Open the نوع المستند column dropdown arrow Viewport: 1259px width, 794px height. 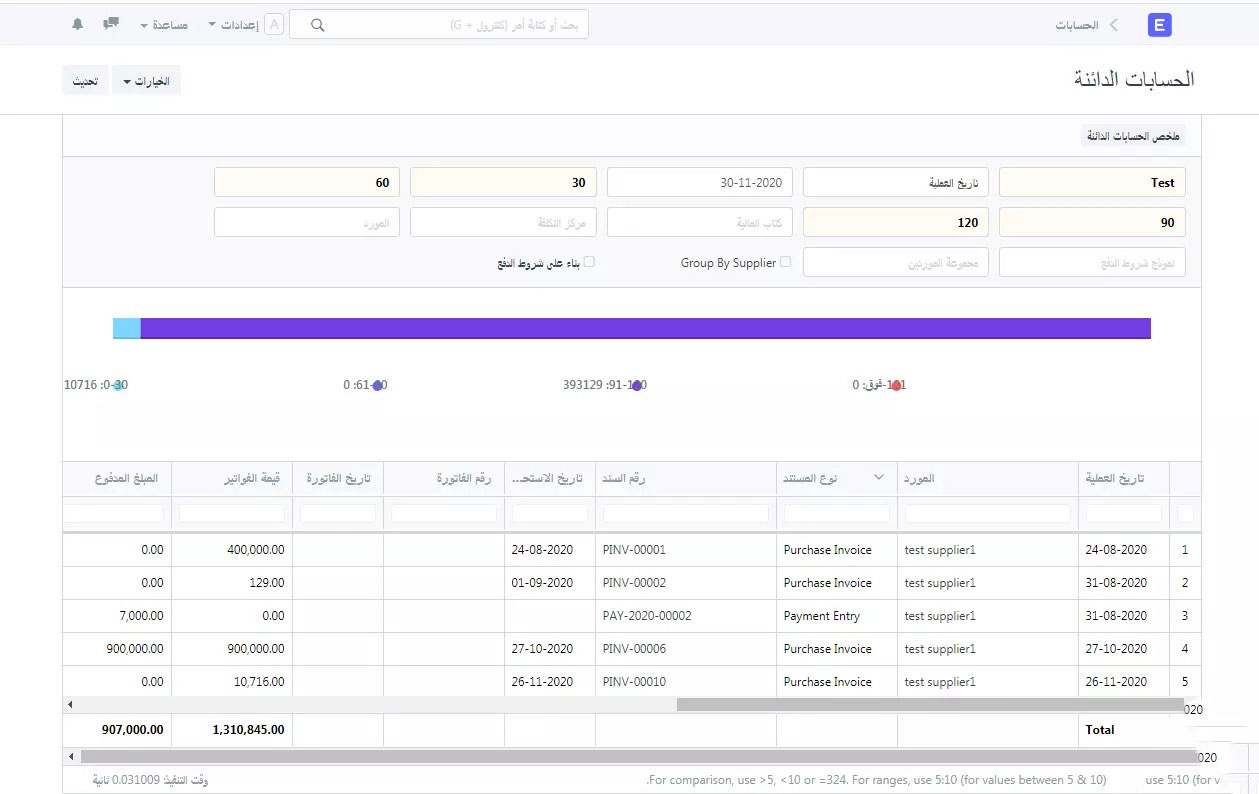[x=879, y=478]
